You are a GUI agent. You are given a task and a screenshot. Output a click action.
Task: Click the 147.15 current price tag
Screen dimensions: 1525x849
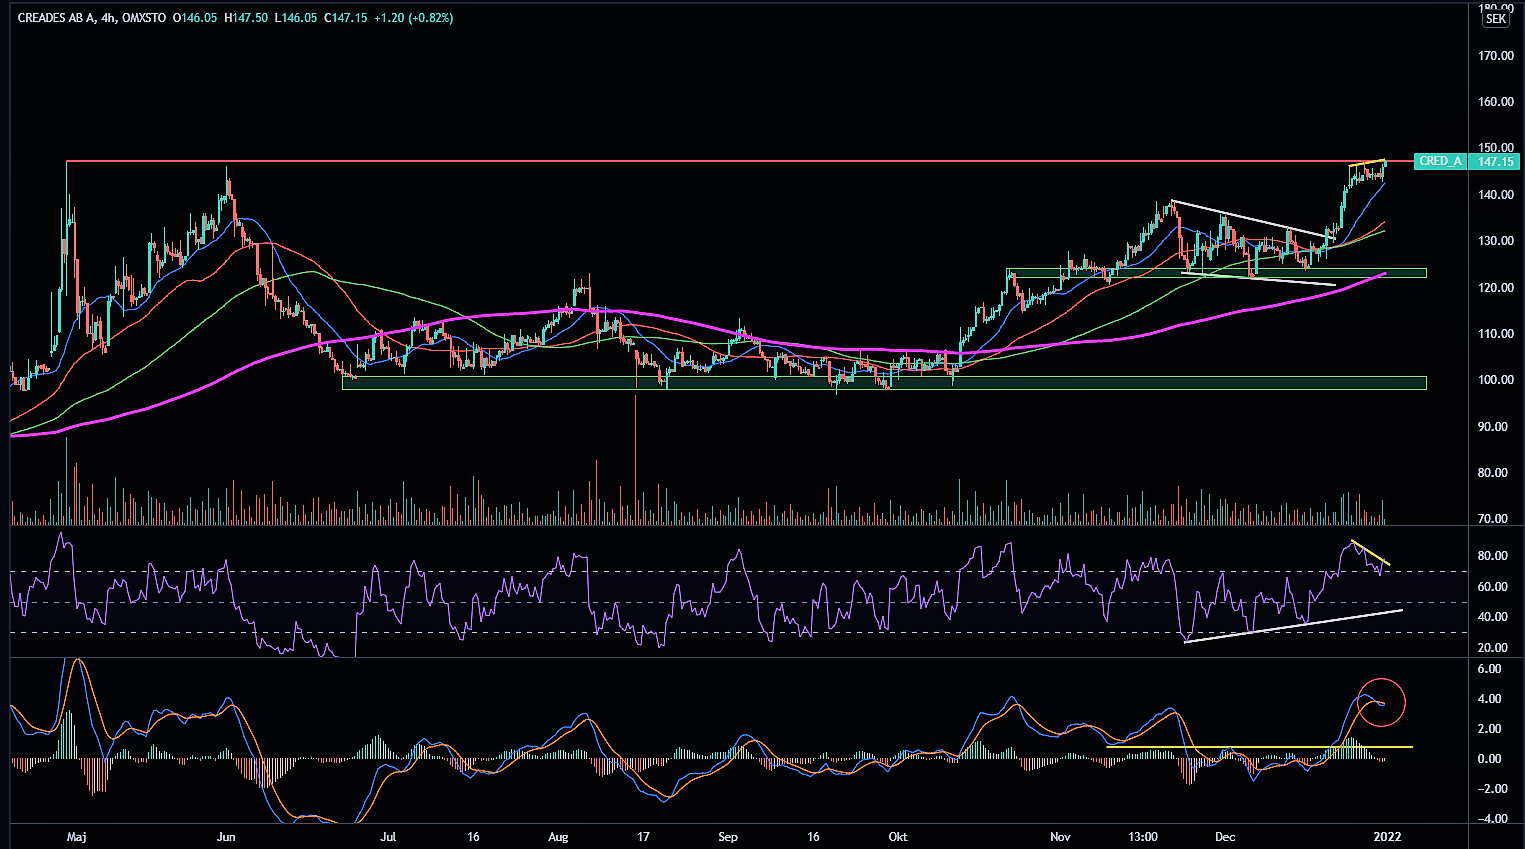(1496, 161)
